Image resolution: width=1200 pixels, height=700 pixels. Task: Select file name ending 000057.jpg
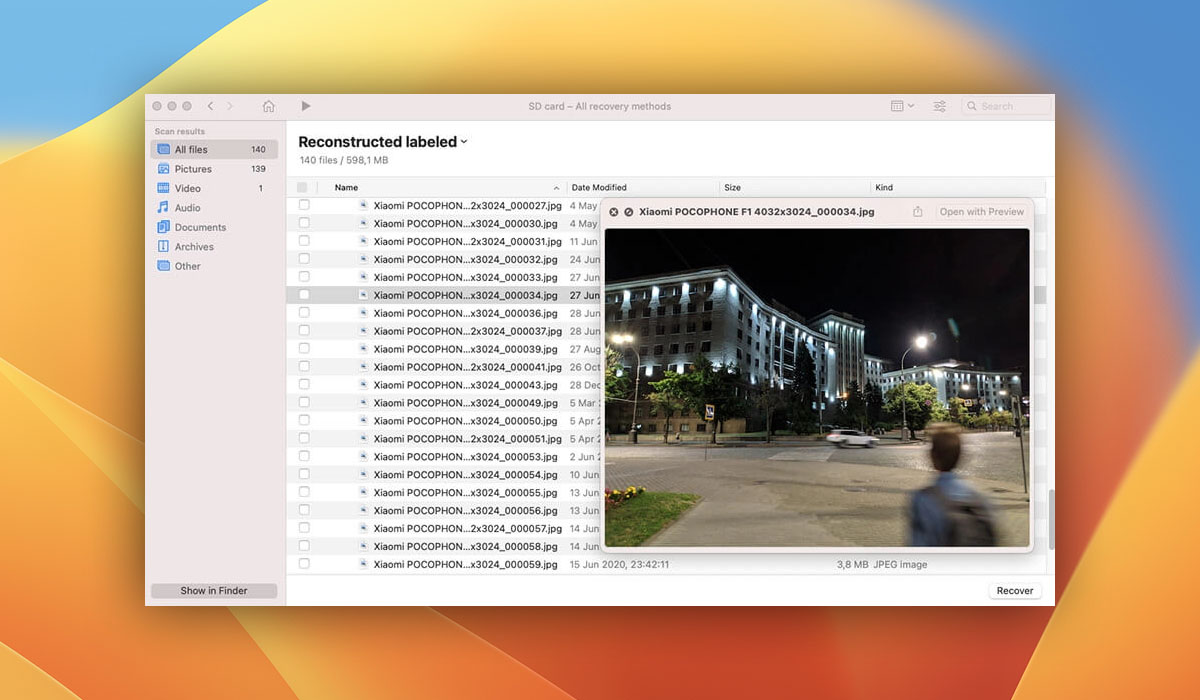(467, 529)
